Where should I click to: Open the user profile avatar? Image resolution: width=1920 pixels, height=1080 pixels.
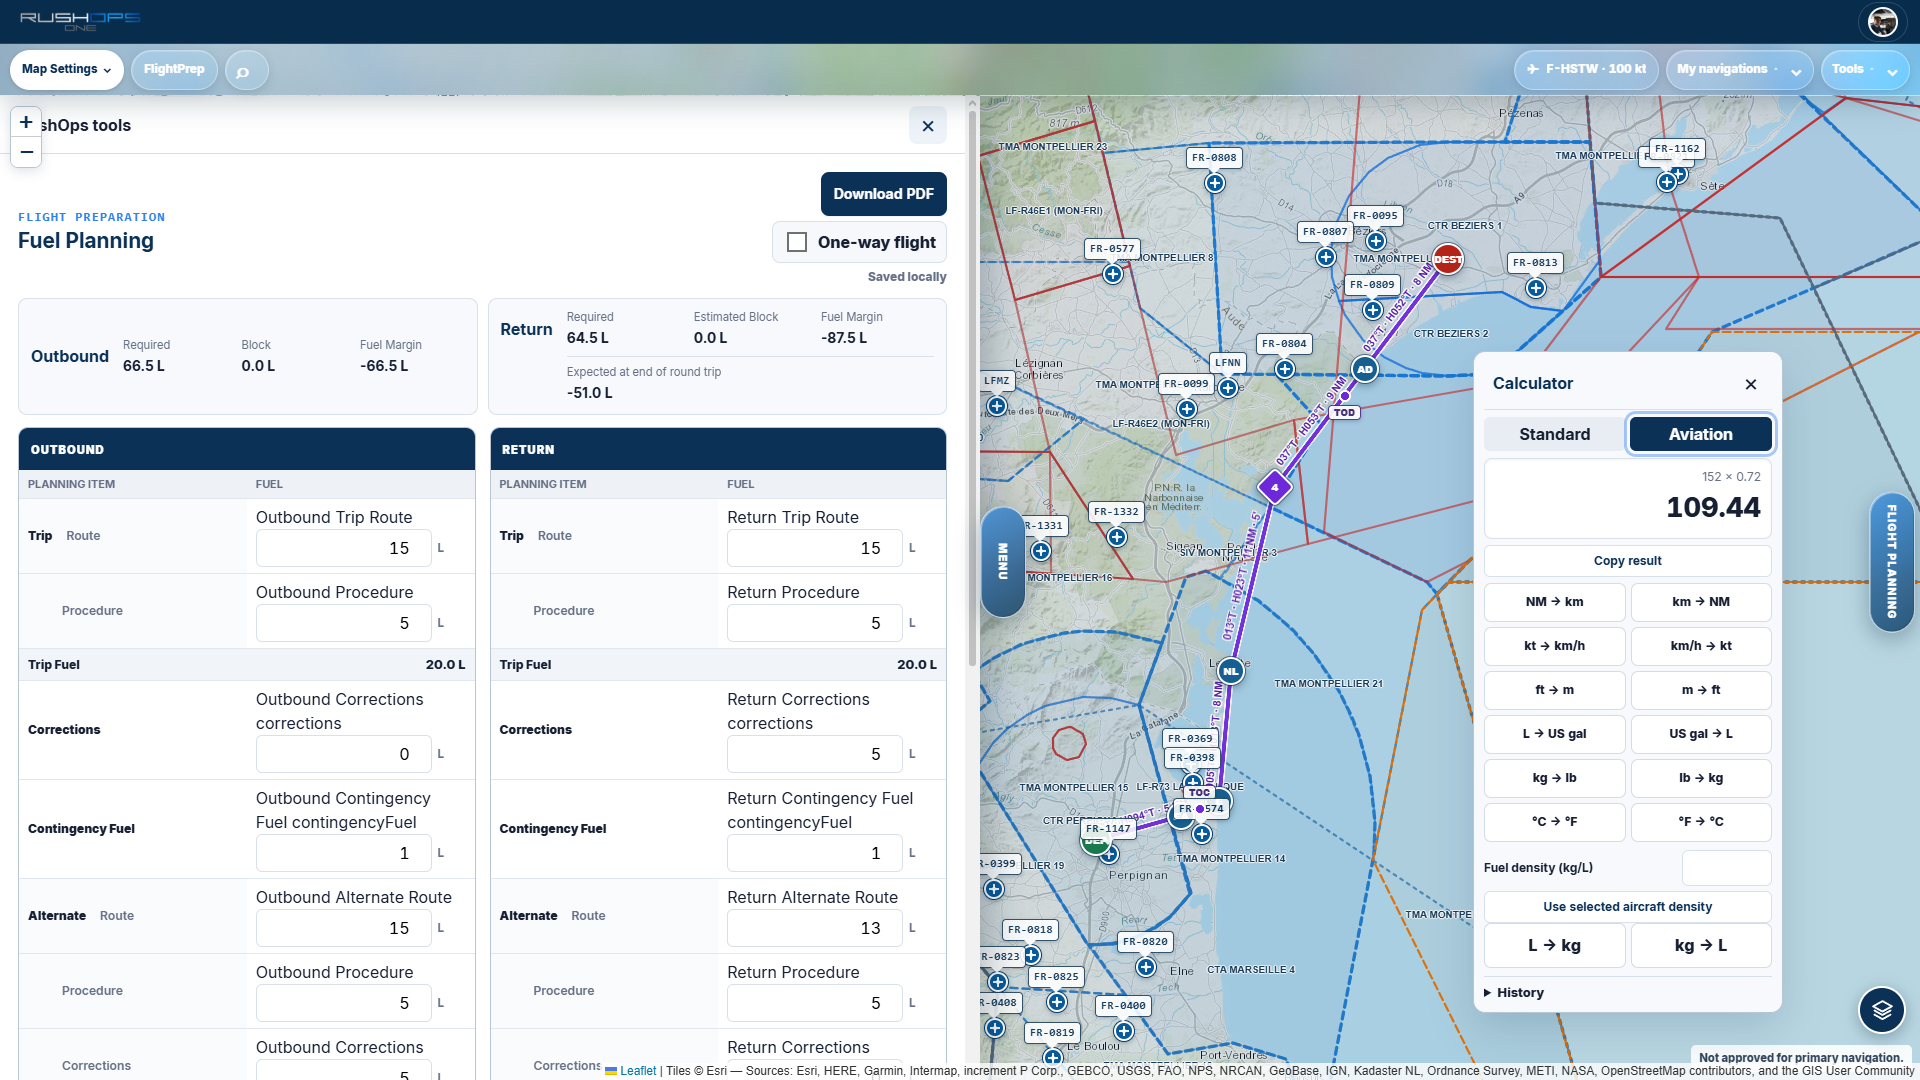tap(1882, 21)
